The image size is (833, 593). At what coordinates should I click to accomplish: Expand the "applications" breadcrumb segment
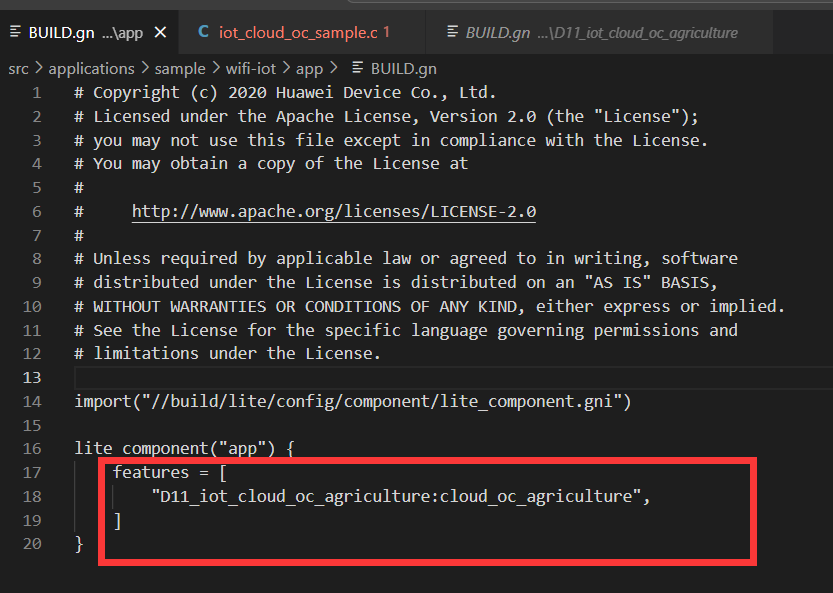91,69
